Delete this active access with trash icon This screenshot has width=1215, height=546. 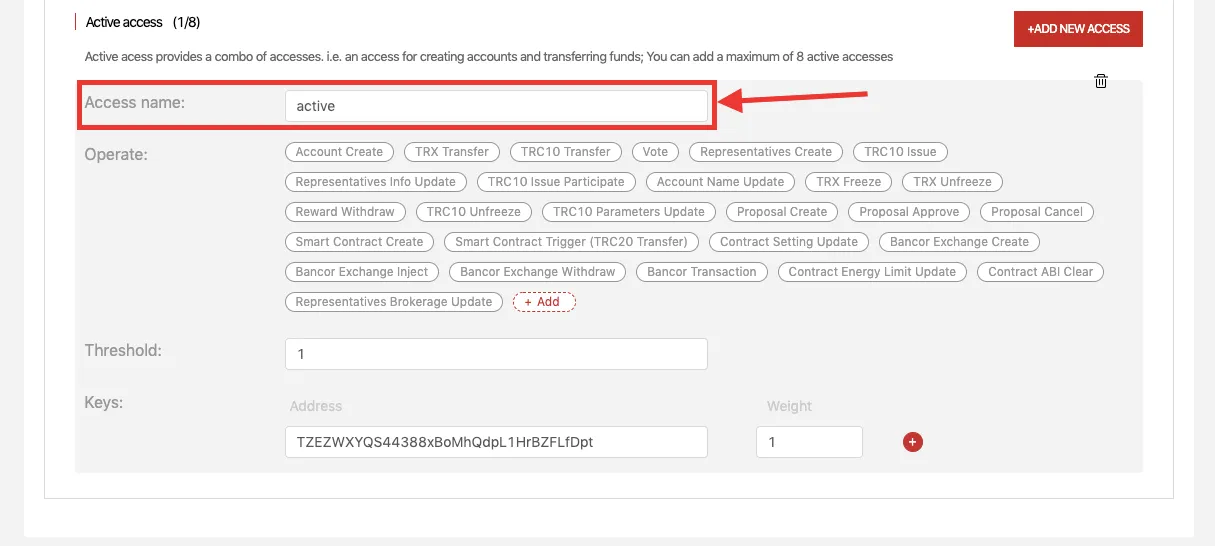coord(1101,81)
